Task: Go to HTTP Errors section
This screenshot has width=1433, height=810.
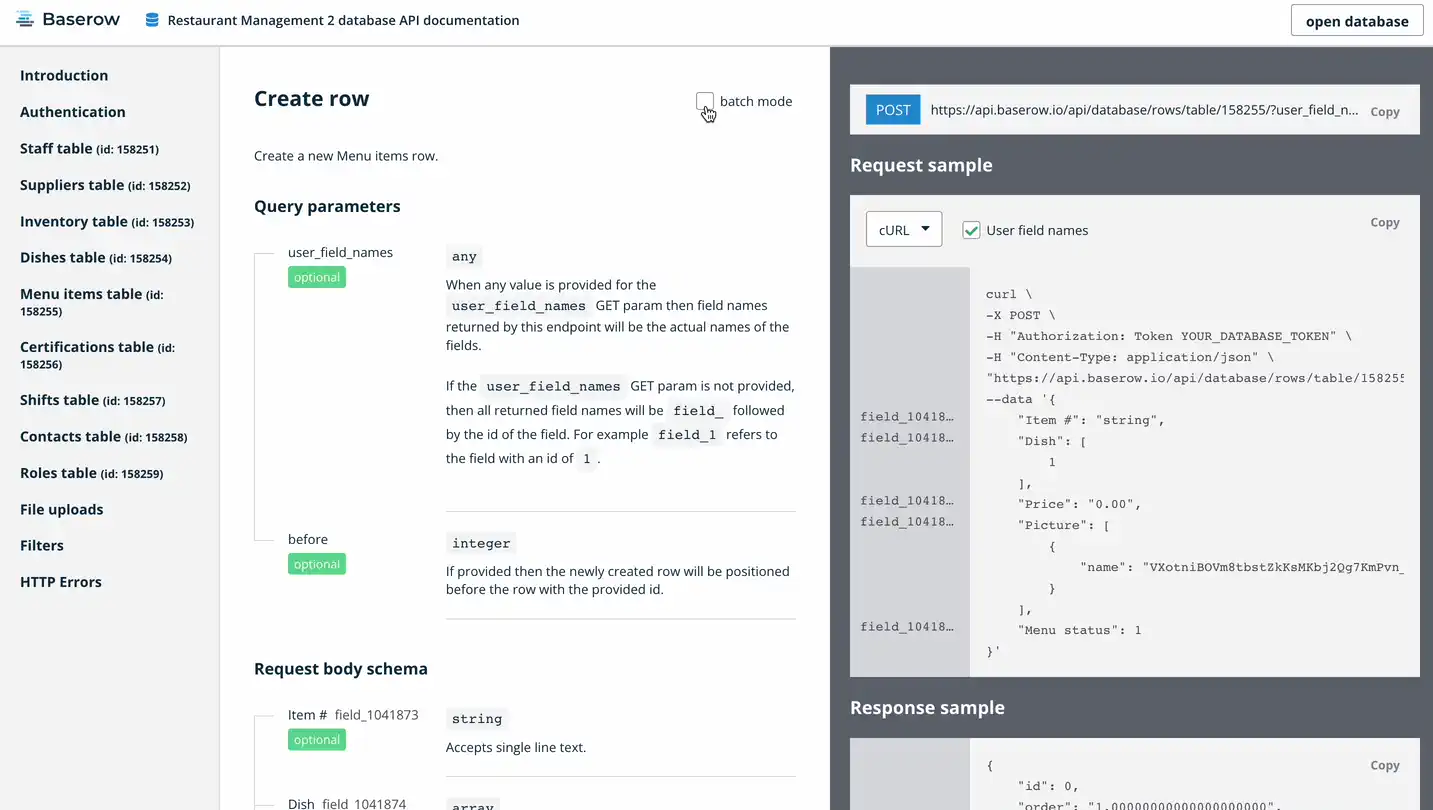Action: [61, 582]
